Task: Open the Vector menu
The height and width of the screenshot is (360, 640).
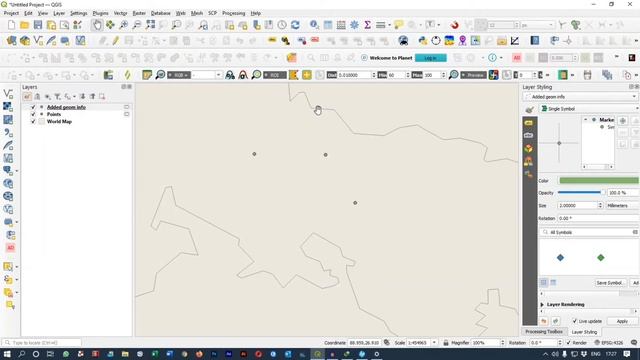Action: (x=120, y=13)
